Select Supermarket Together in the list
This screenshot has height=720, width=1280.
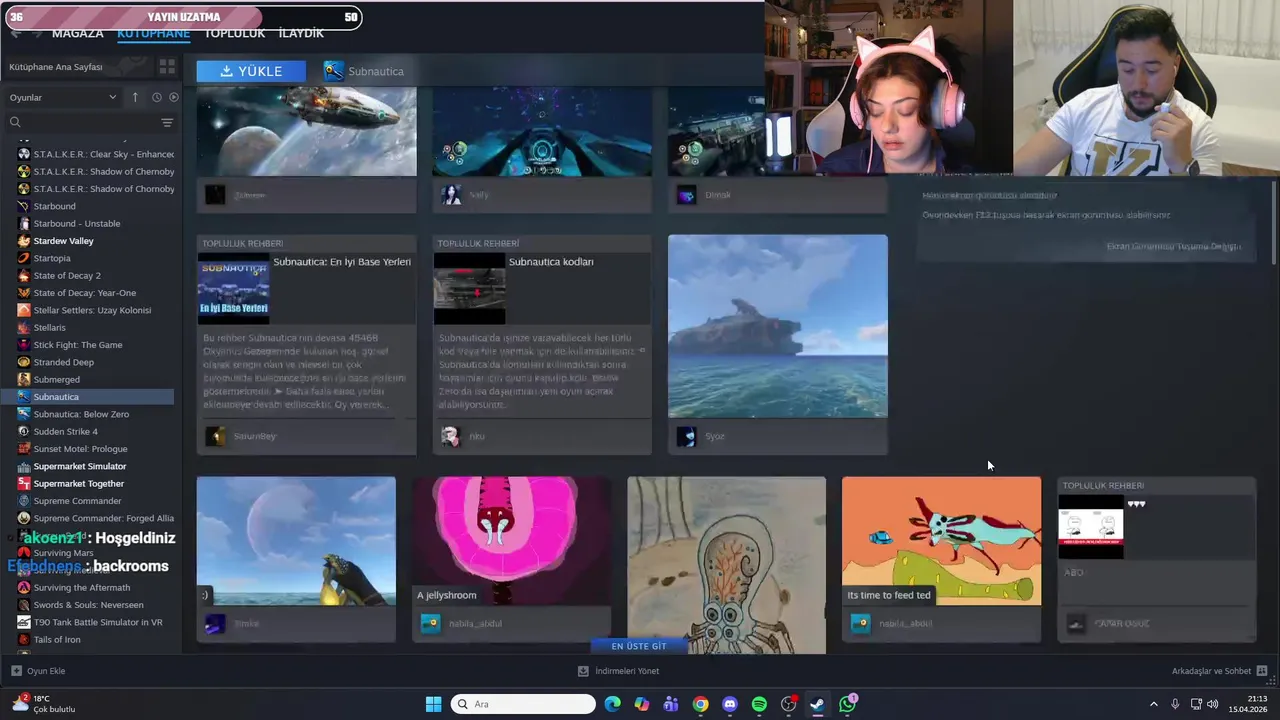[x=78, y=483]
